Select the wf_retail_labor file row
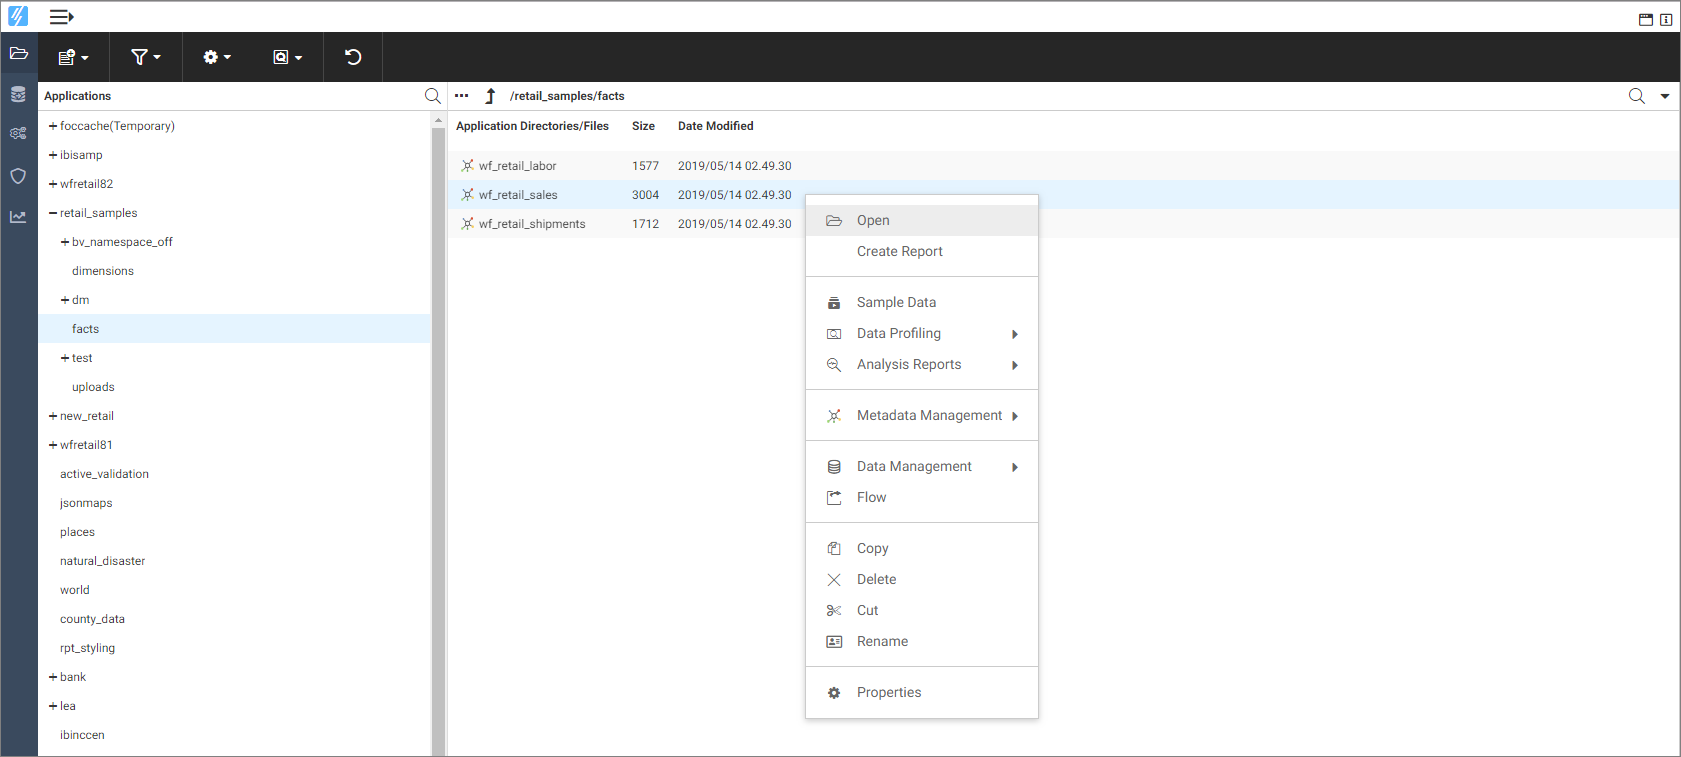The height and width of the screenshot is (757, 1681). 518,166
